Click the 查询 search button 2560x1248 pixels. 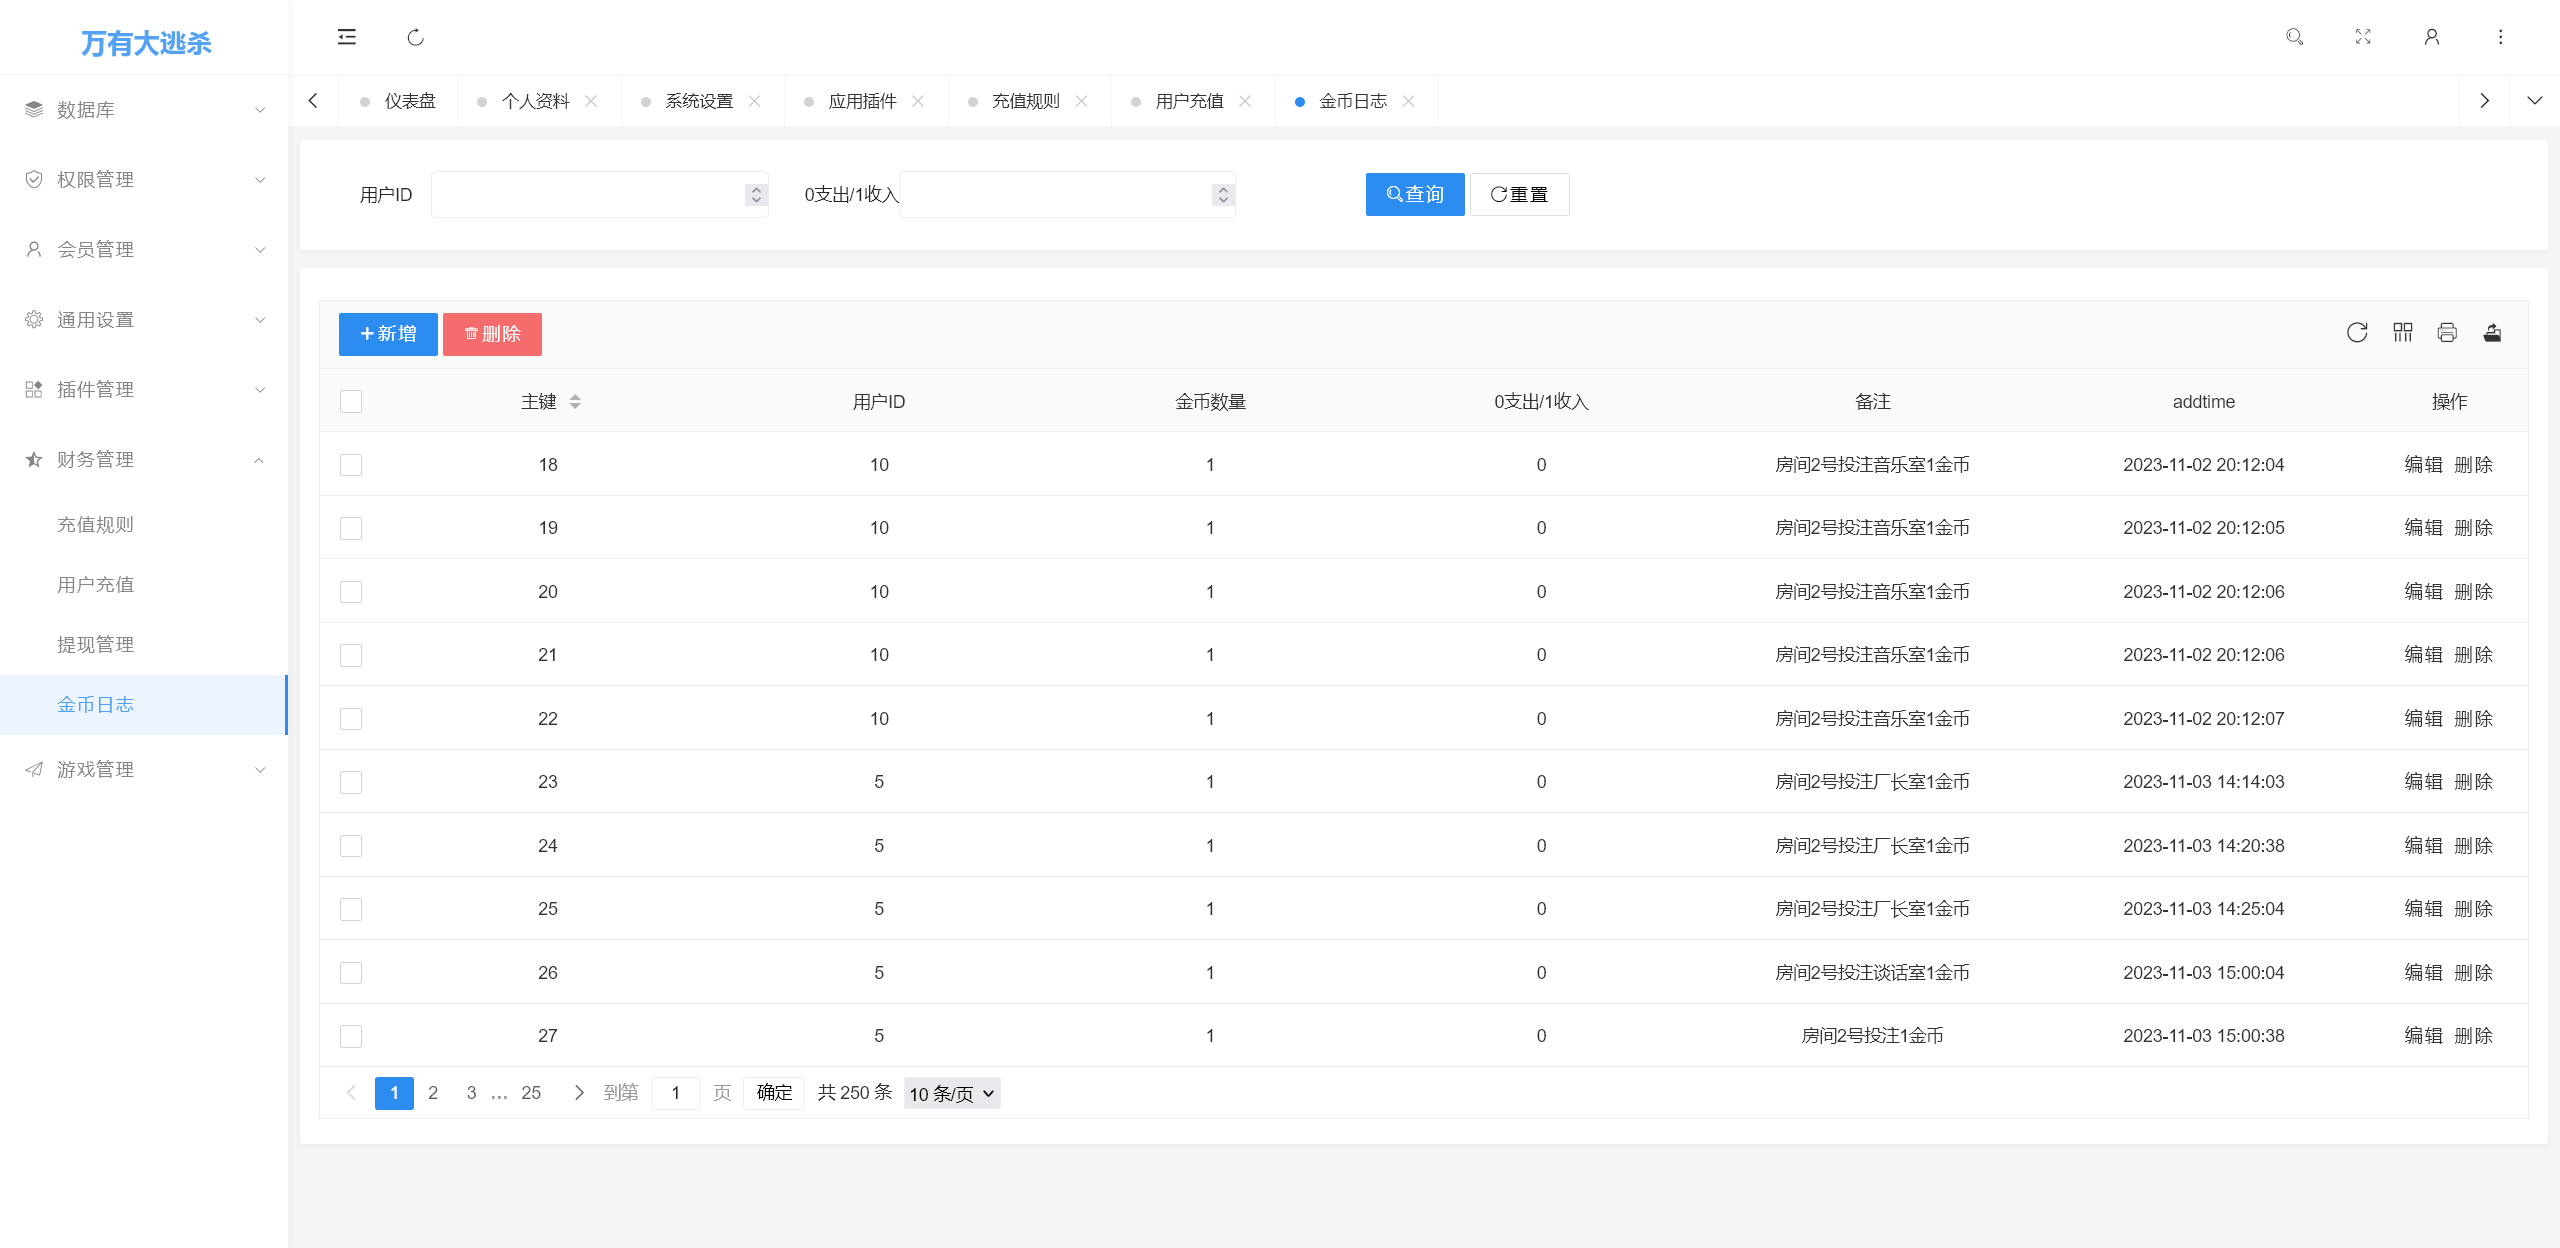click(x=1414, y=194)
